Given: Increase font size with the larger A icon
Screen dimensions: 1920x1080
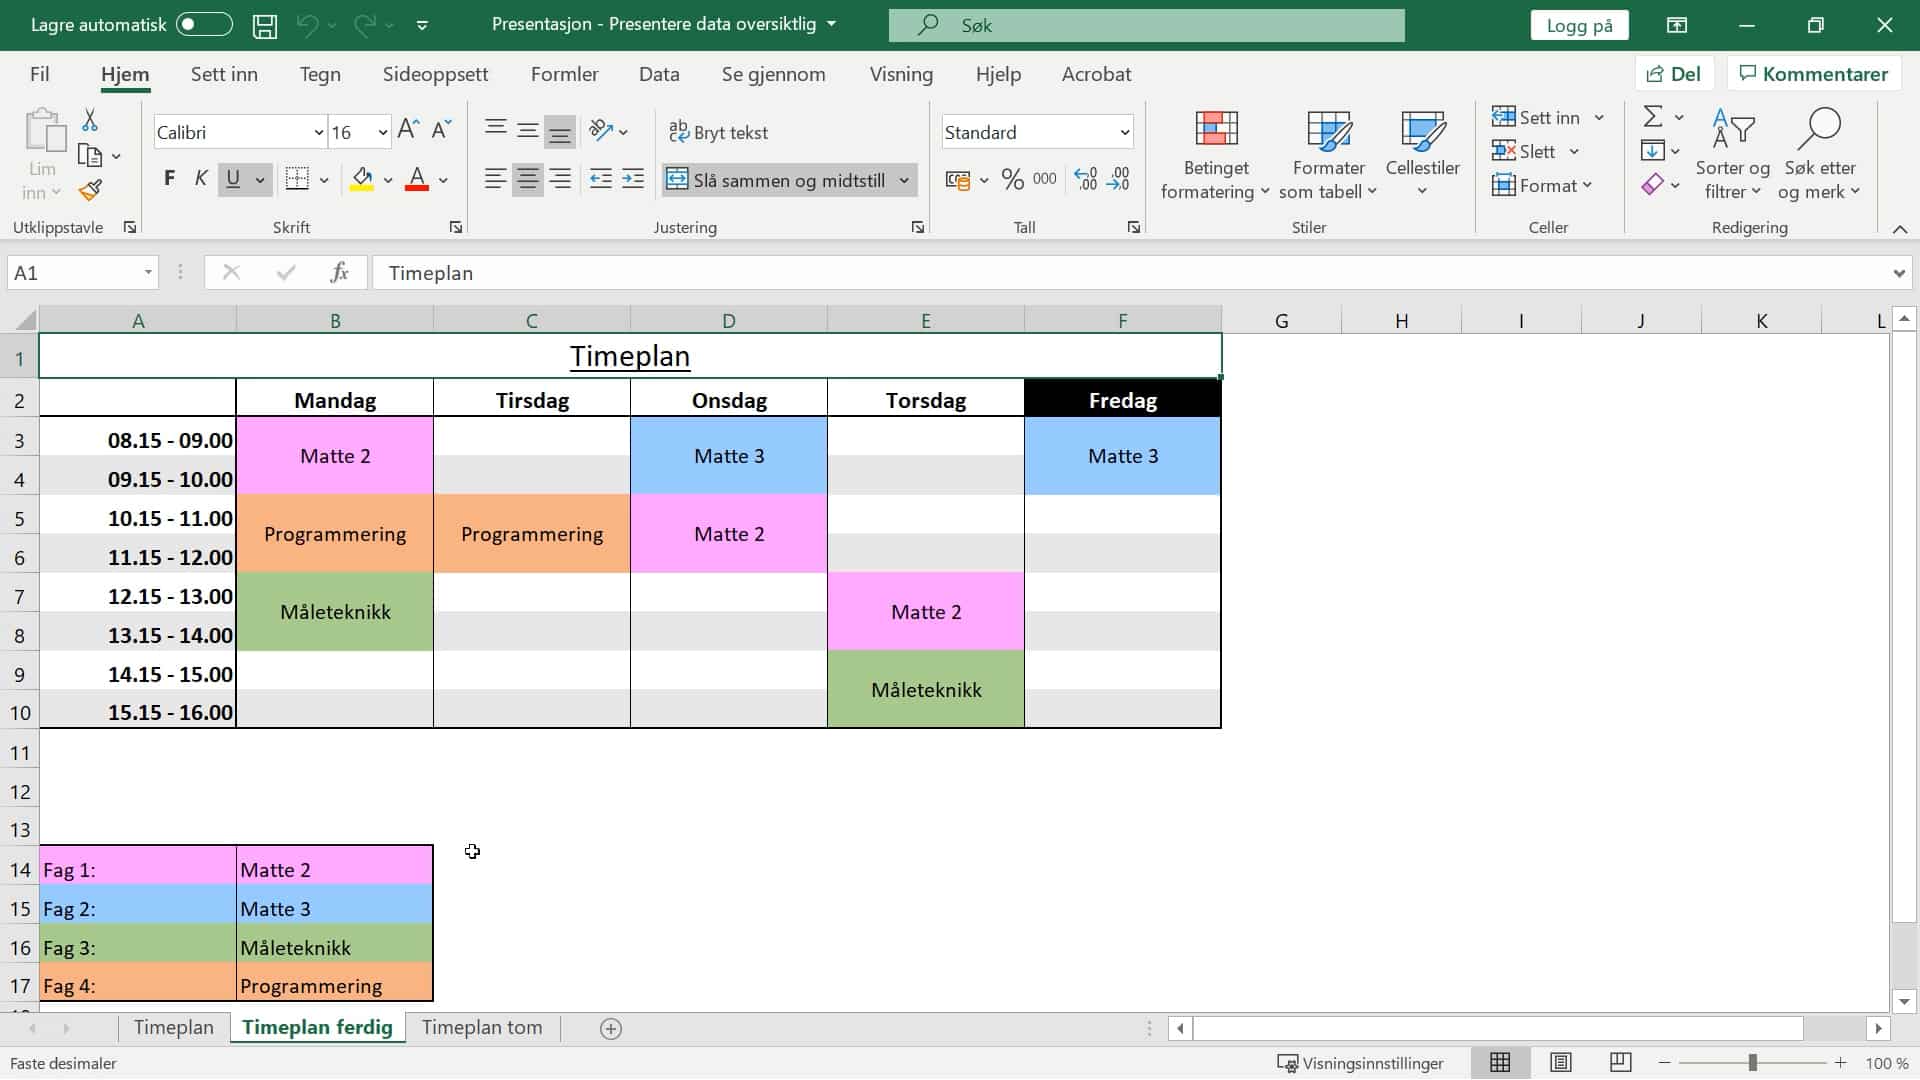Looking at the screenshot, I should click(408, 130).
